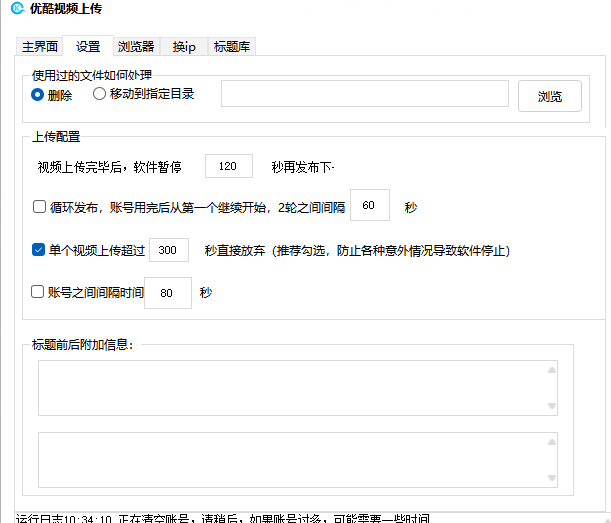Image resolution: width=611 pixels, height=523 pixels.
Task: Click the 视频上传完毕后，软件暂停 text
Action: click(109, 167)
